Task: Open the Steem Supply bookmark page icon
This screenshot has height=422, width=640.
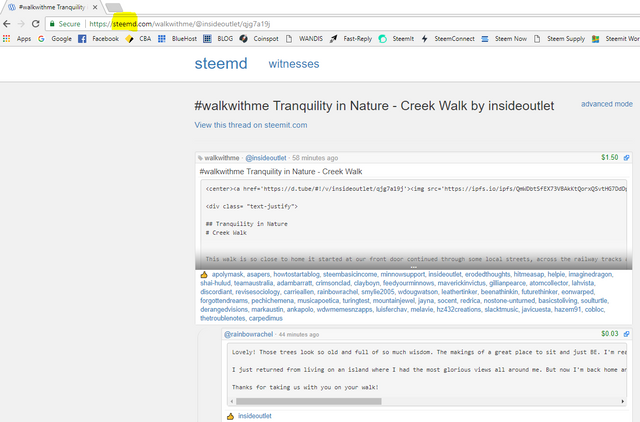Action: [x=537, y=39]
